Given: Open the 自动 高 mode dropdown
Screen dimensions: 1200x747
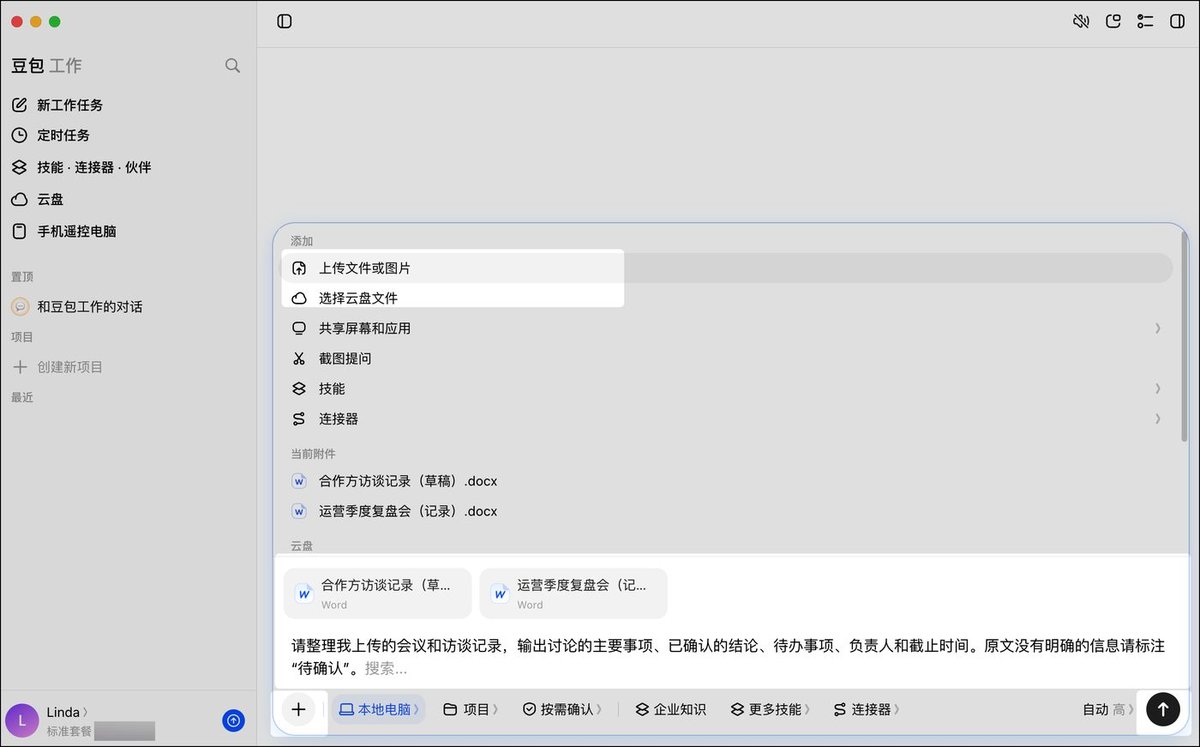Looking at the screenshot, I should point(1108,709).
